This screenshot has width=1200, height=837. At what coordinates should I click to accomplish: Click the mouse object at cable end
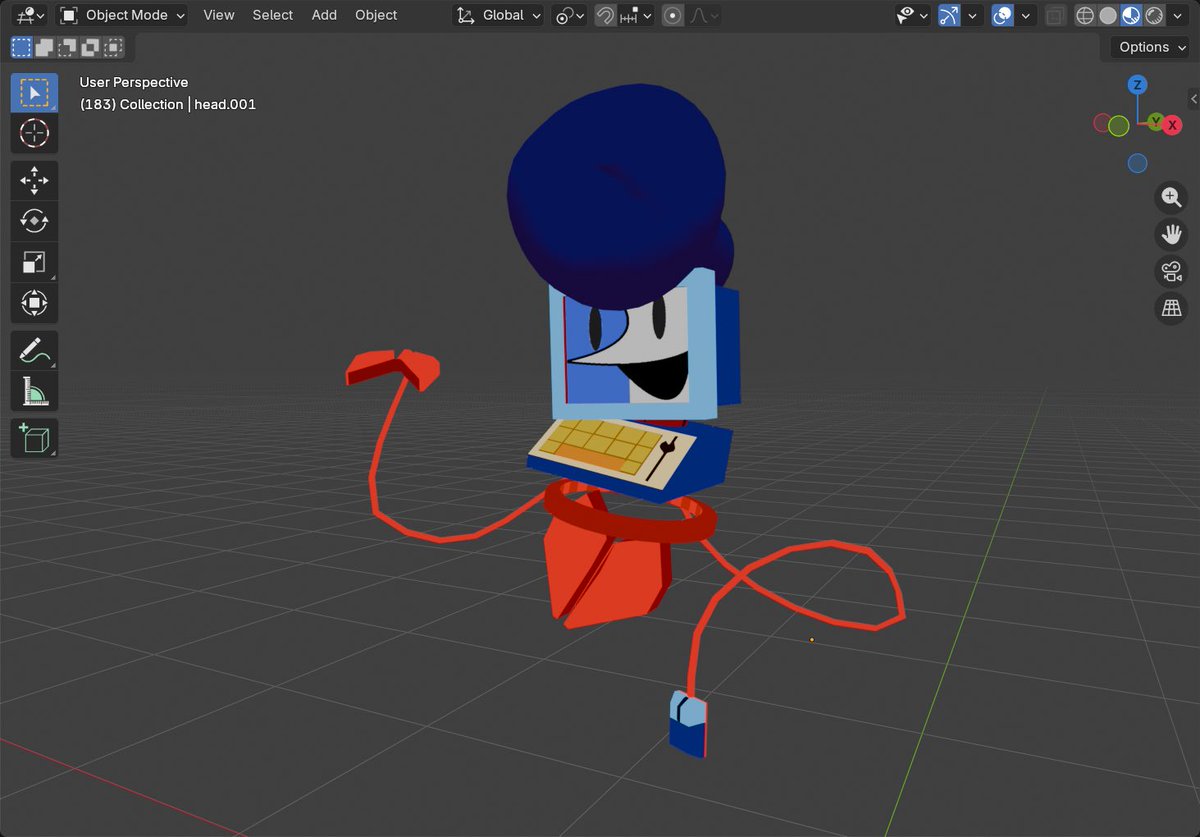click(x=688, y=724)
